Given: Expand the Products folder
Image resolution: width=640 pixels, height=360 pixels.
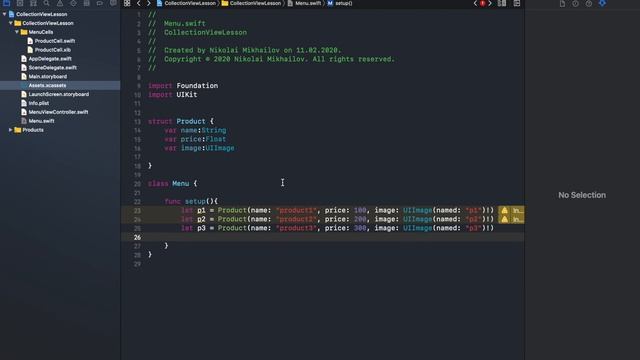Looking at the screenshot, I should (x=11, y=130).
